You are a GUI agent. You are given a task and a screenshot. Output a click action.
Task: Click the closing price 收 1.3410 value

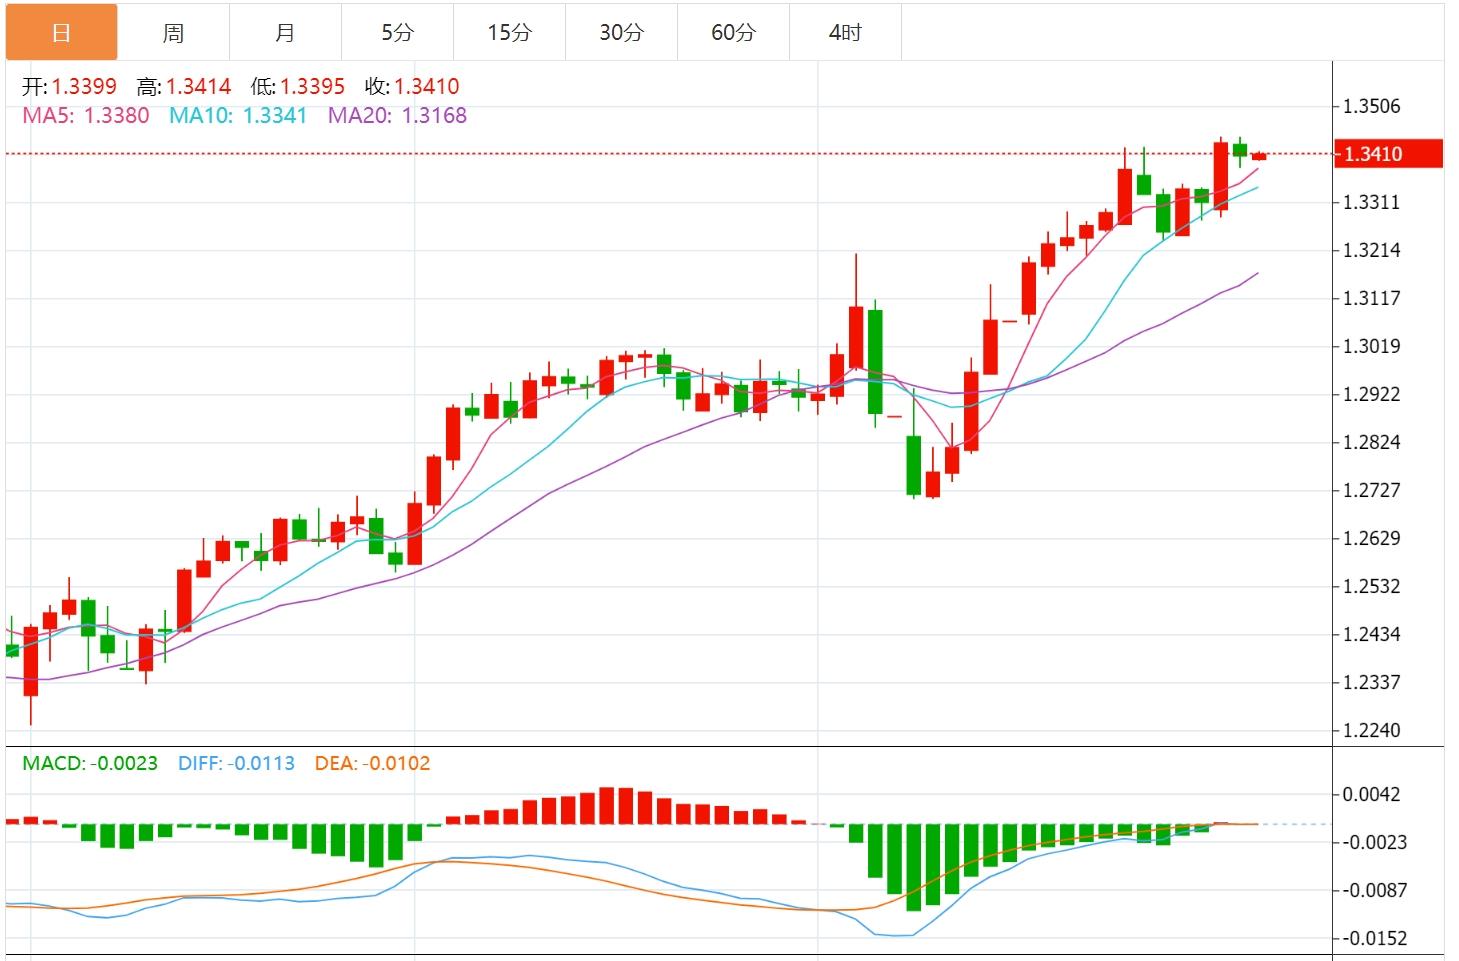tap(426, 87)
